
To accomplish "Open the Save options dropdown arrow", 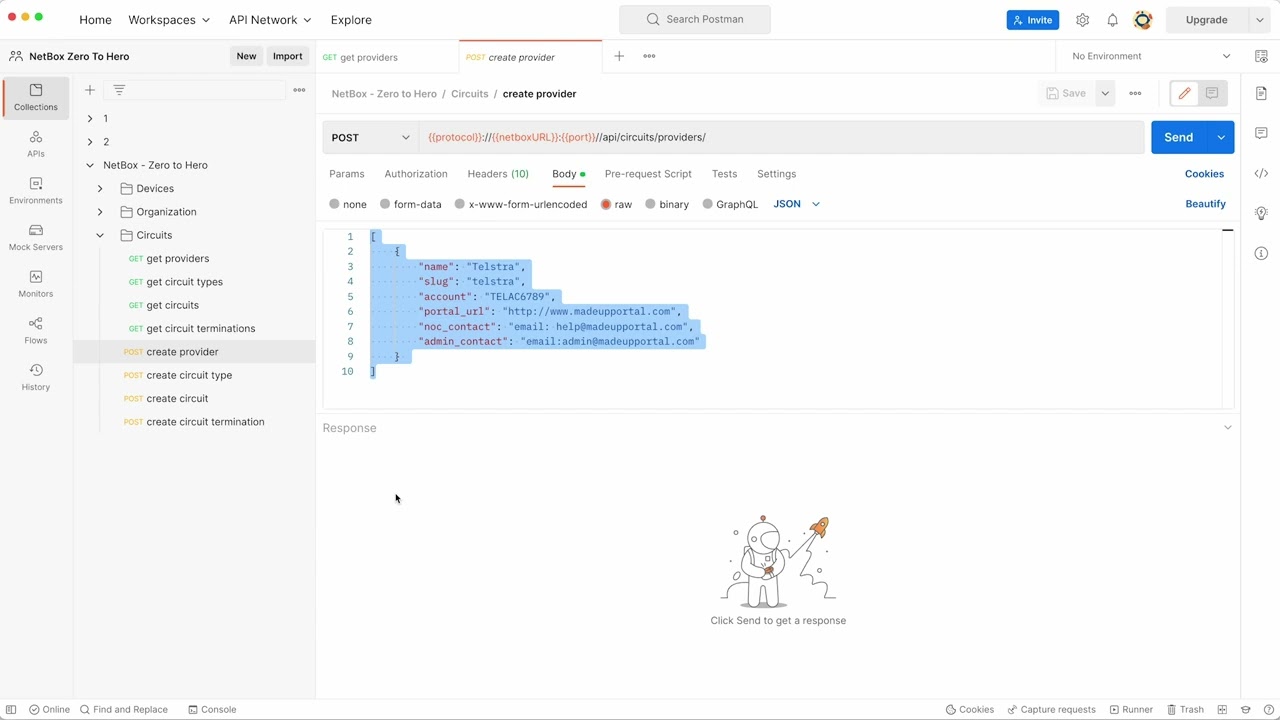I will 1105,93.
